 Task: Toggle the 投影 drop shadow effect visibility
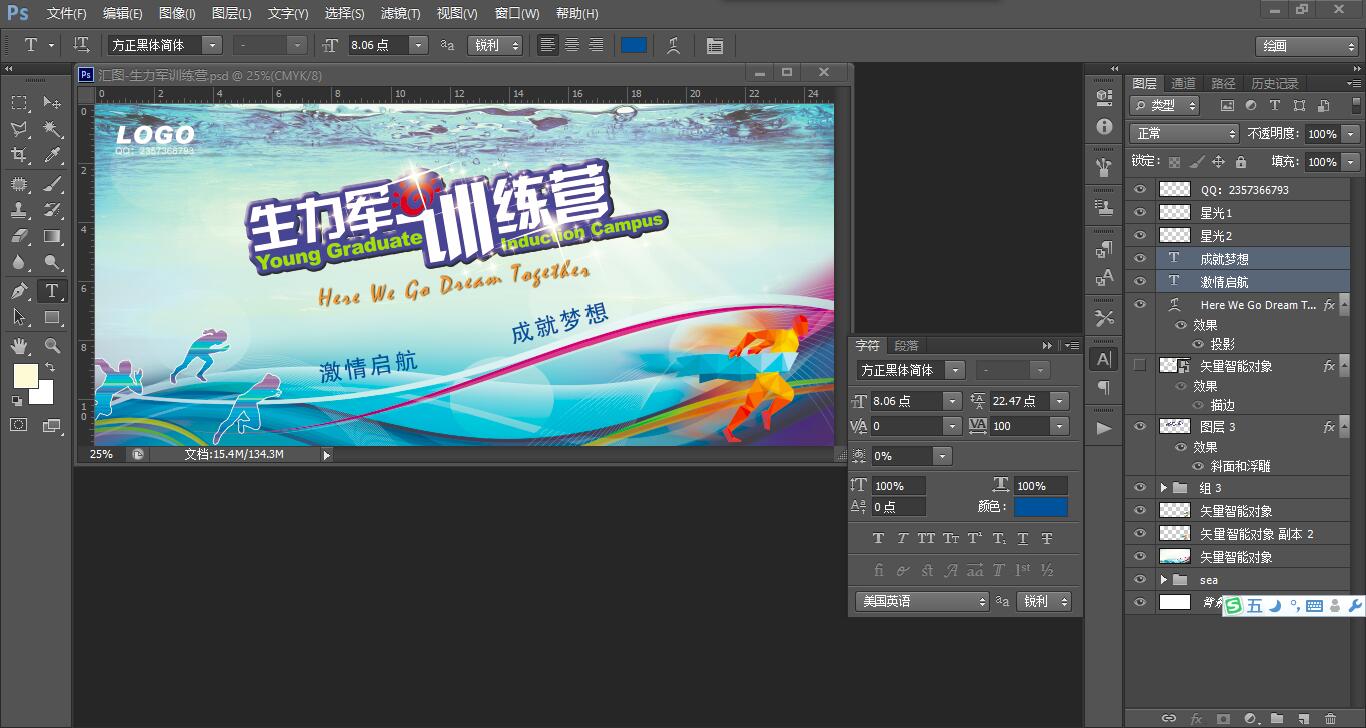click(1199, 343)
